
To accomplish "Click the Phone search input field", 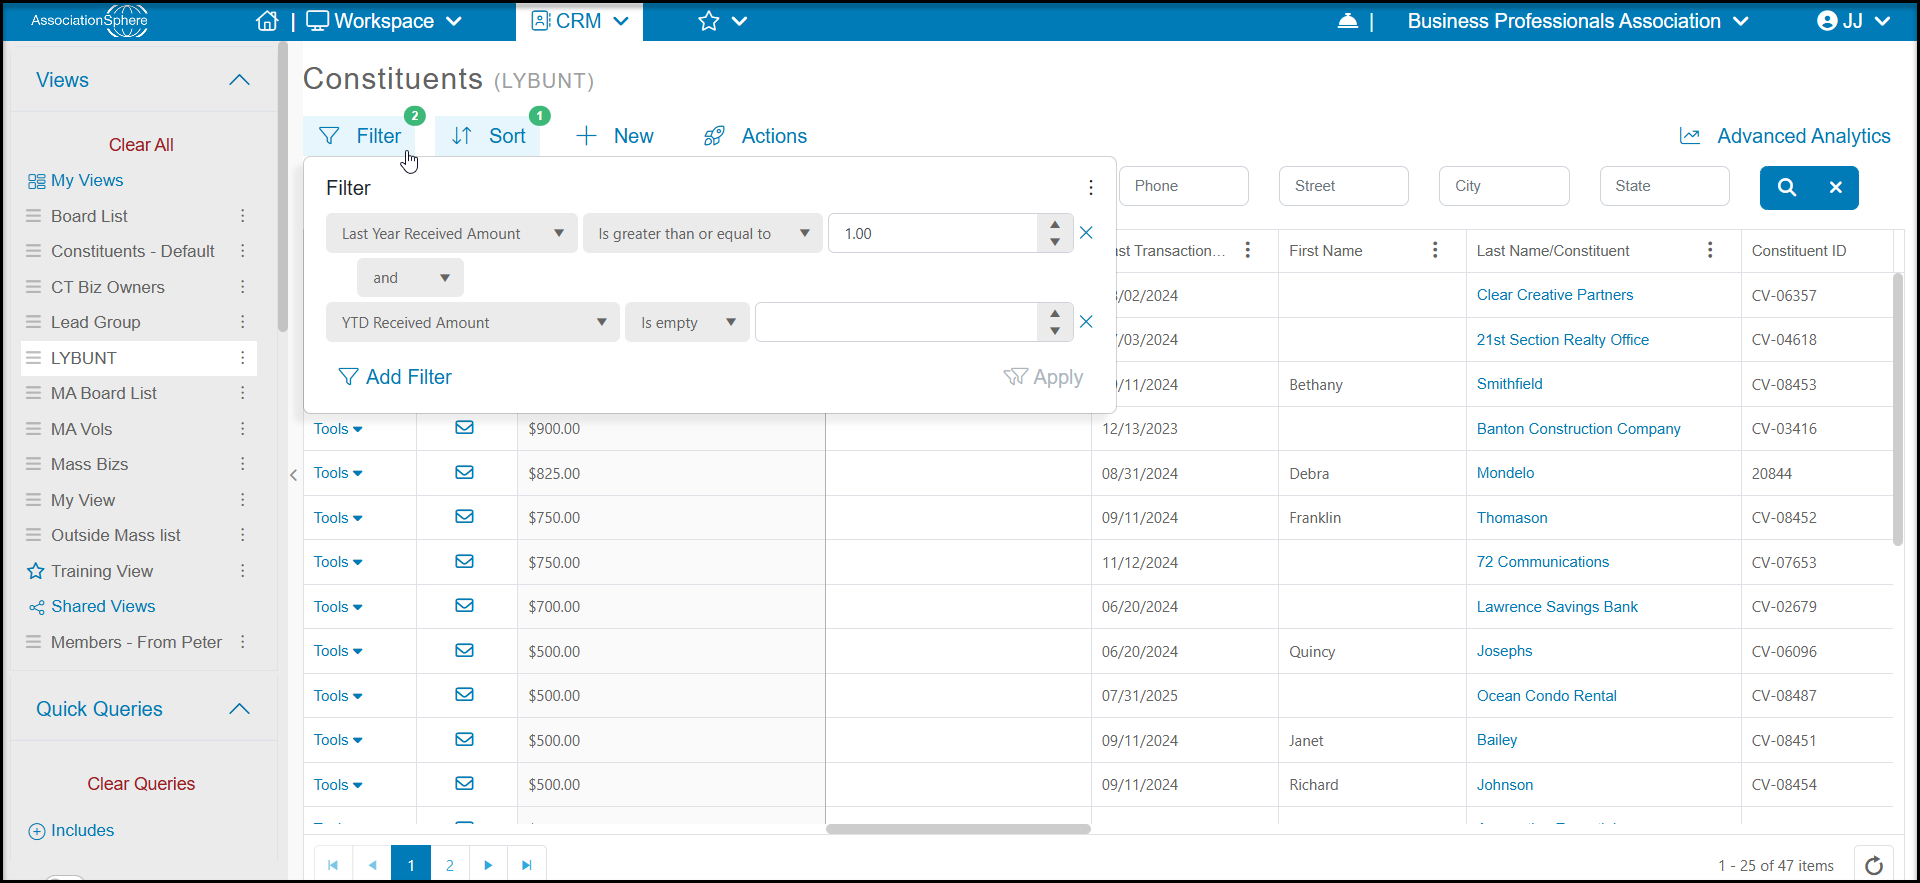I will tap(1184, 186).
